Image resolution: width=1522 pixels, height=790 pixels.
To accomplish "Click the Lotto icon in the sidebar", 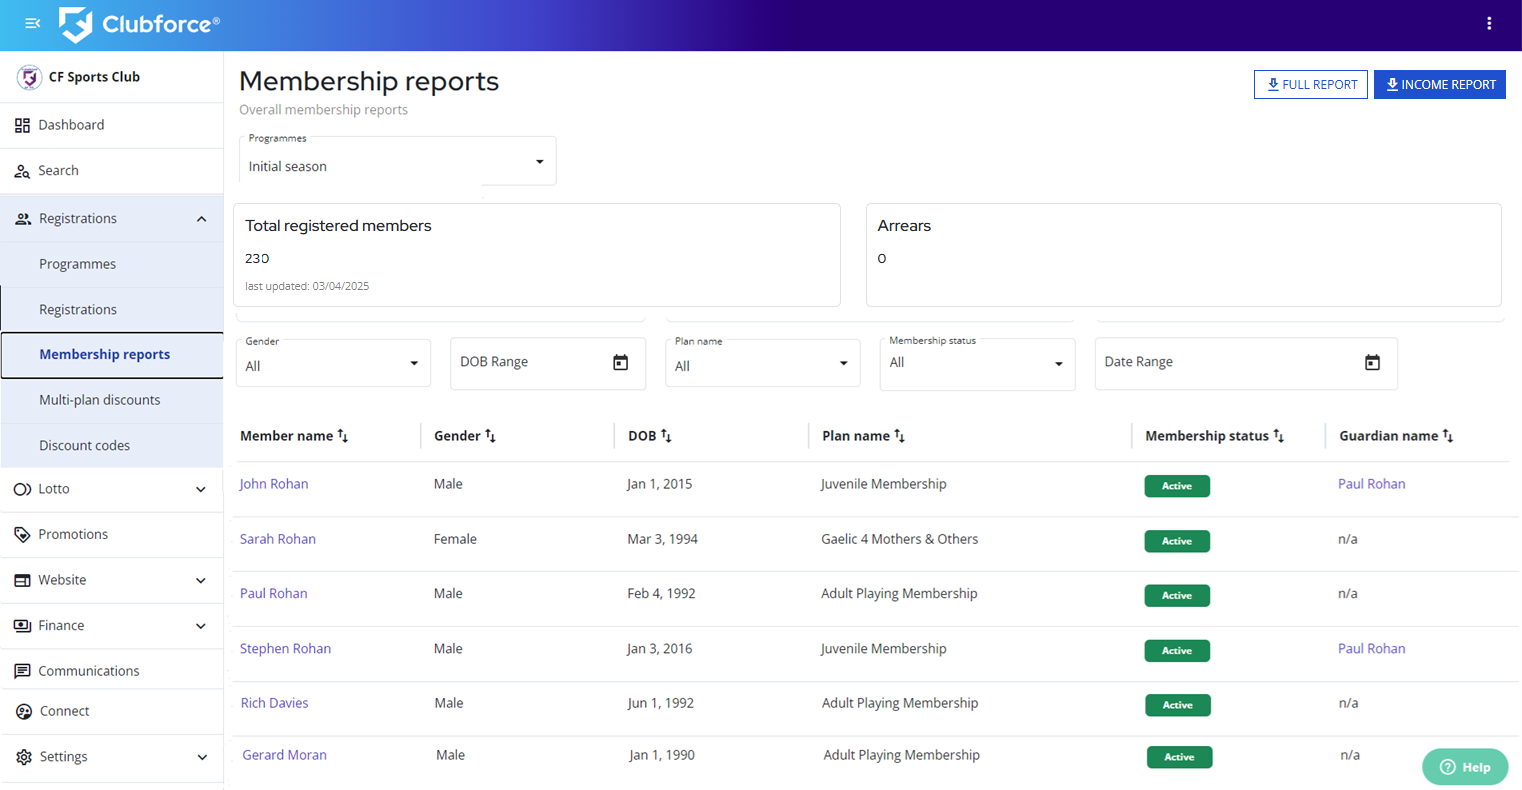I will pyautogui.click(x=22, y=489).
